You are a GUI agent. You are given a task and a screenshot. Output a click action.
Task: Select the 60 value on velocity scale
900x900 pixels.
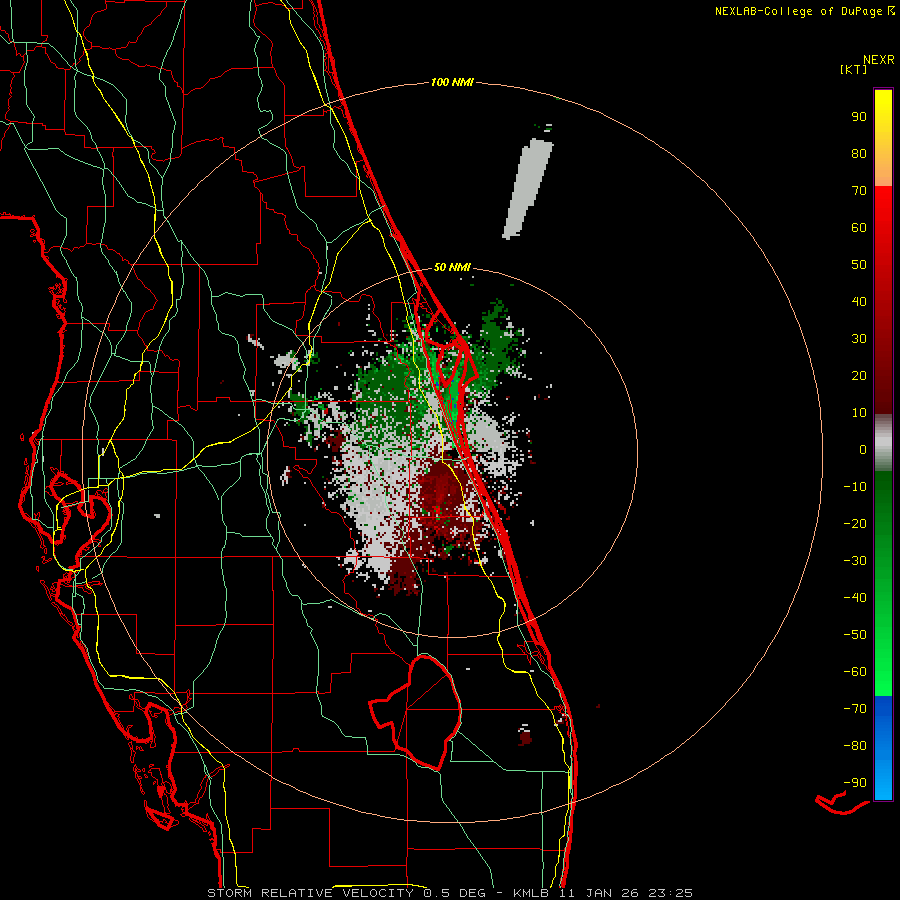click(x=859, y=228)
